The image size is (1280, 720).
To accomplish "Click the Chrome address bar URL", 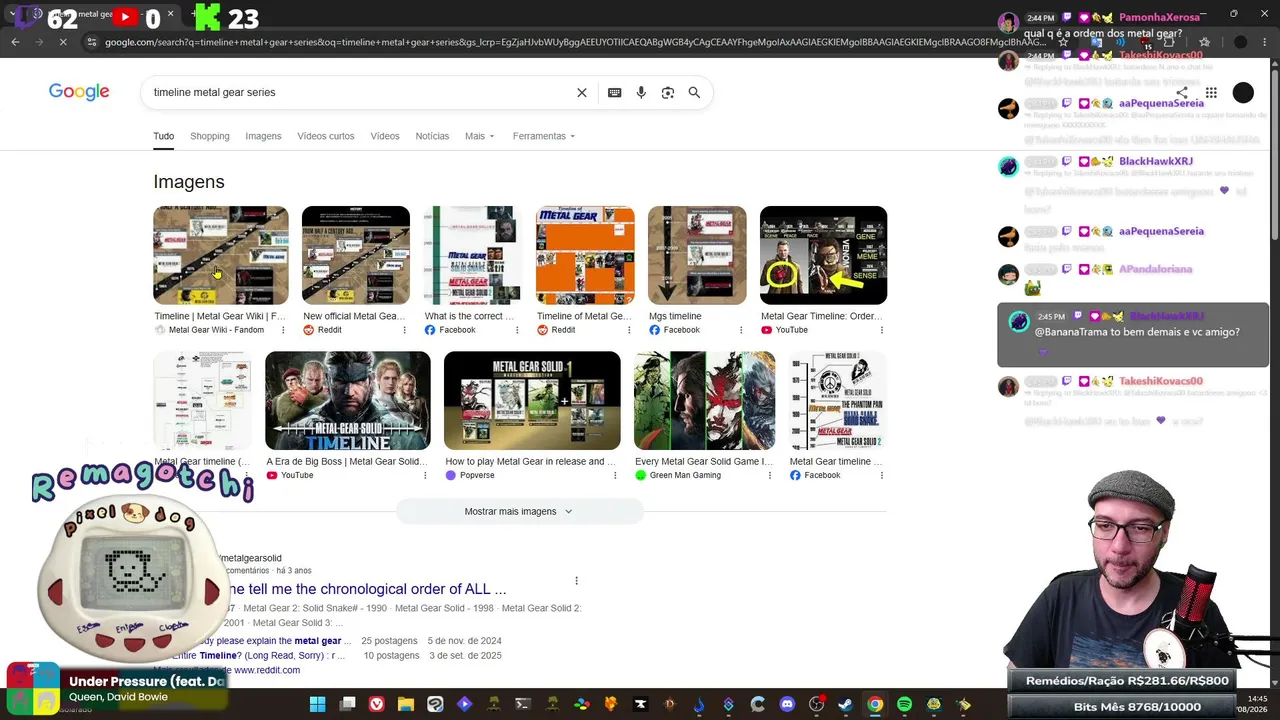I will click(575, 42).
